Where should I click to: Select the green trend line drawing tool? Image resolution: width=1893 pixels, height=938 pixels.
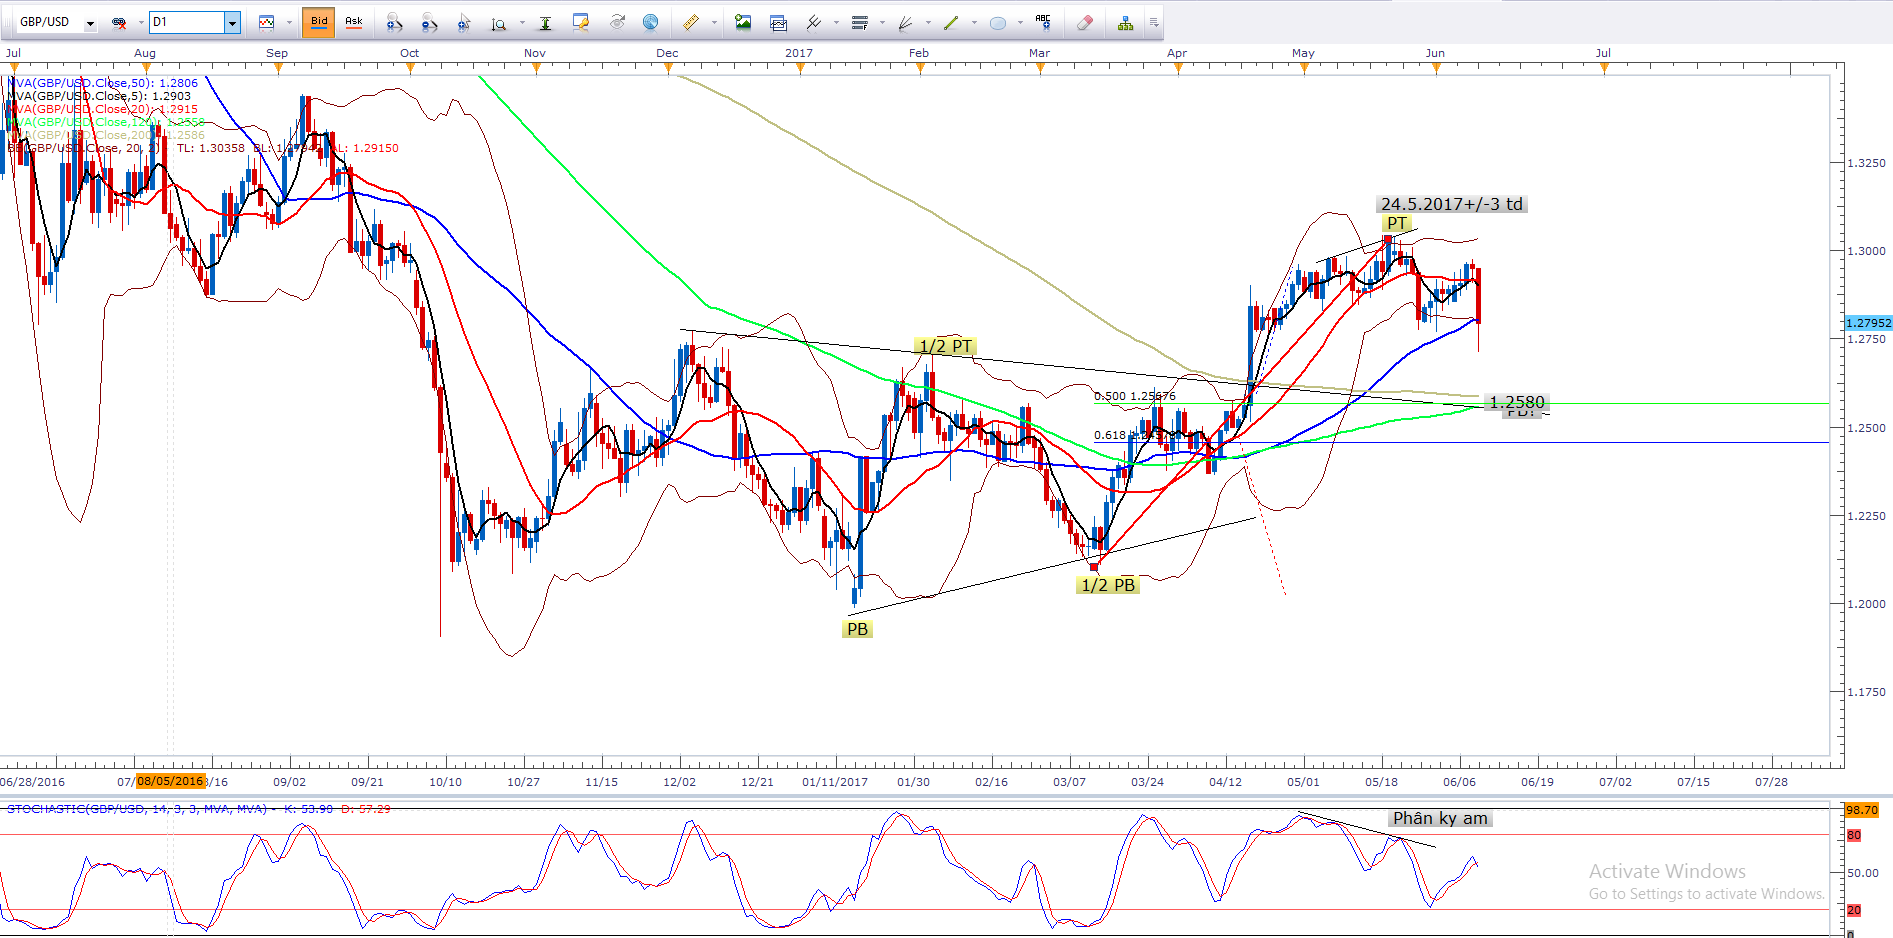pos(951,22)
